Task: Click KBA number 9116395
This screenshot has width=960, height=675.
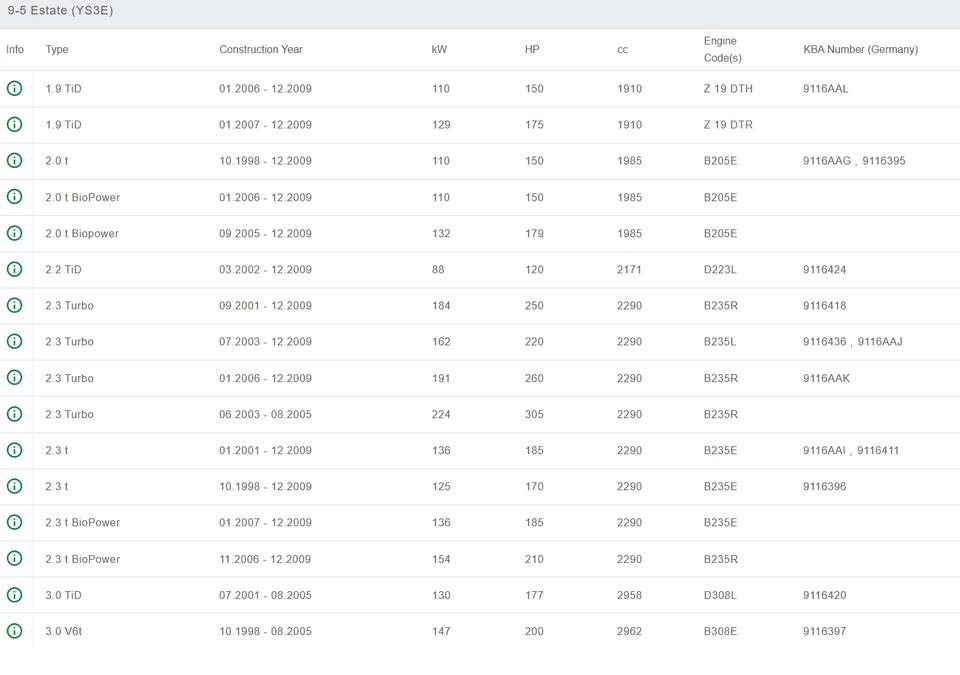Action: 883,161
